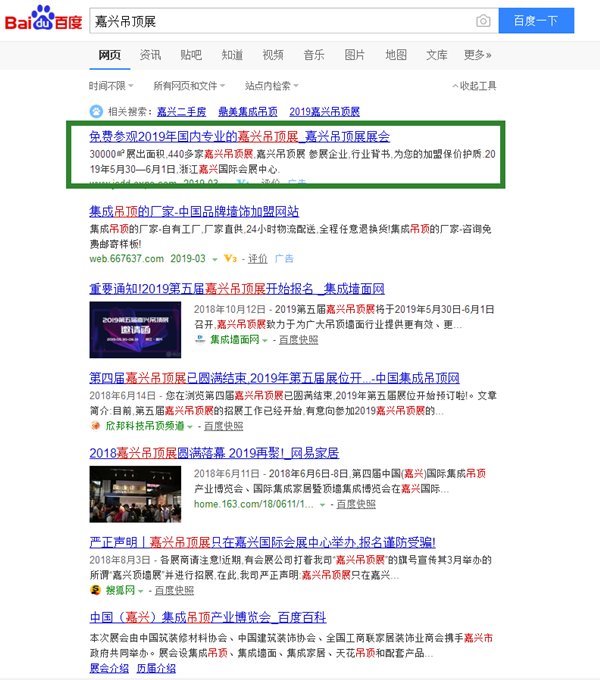Click the 2019第五届 邀请函 thumbnail

click(135, 330)
